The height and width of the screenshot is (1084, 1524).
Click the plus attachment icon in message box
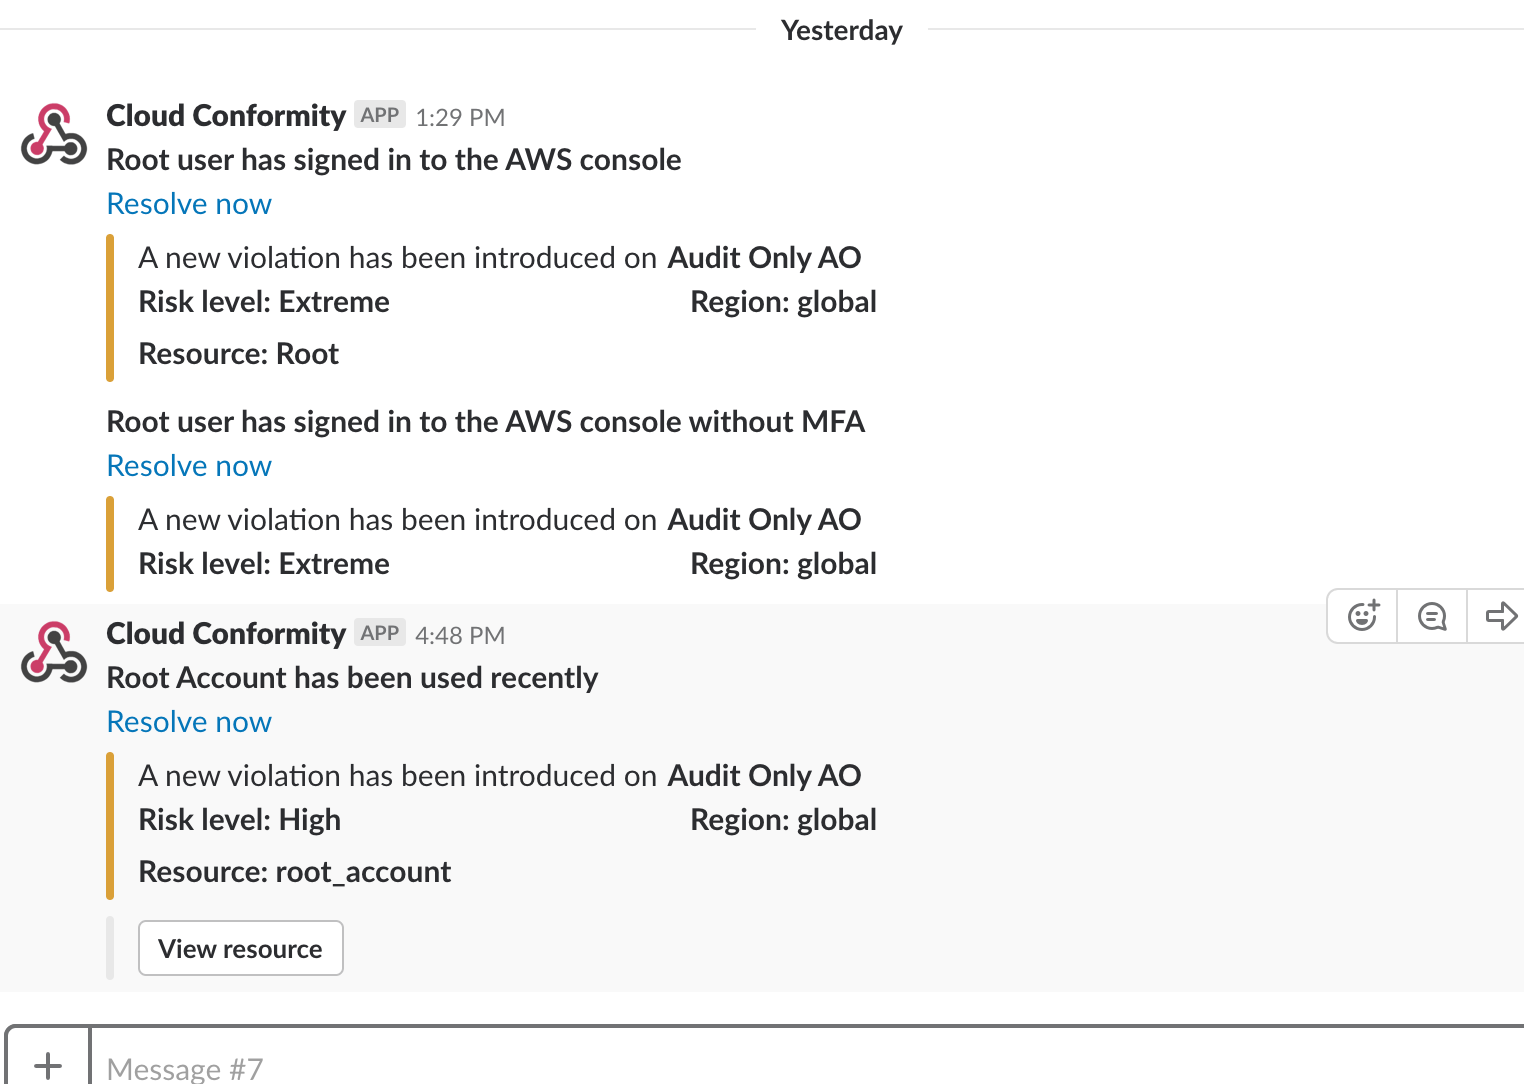[x=48, y=1065]
